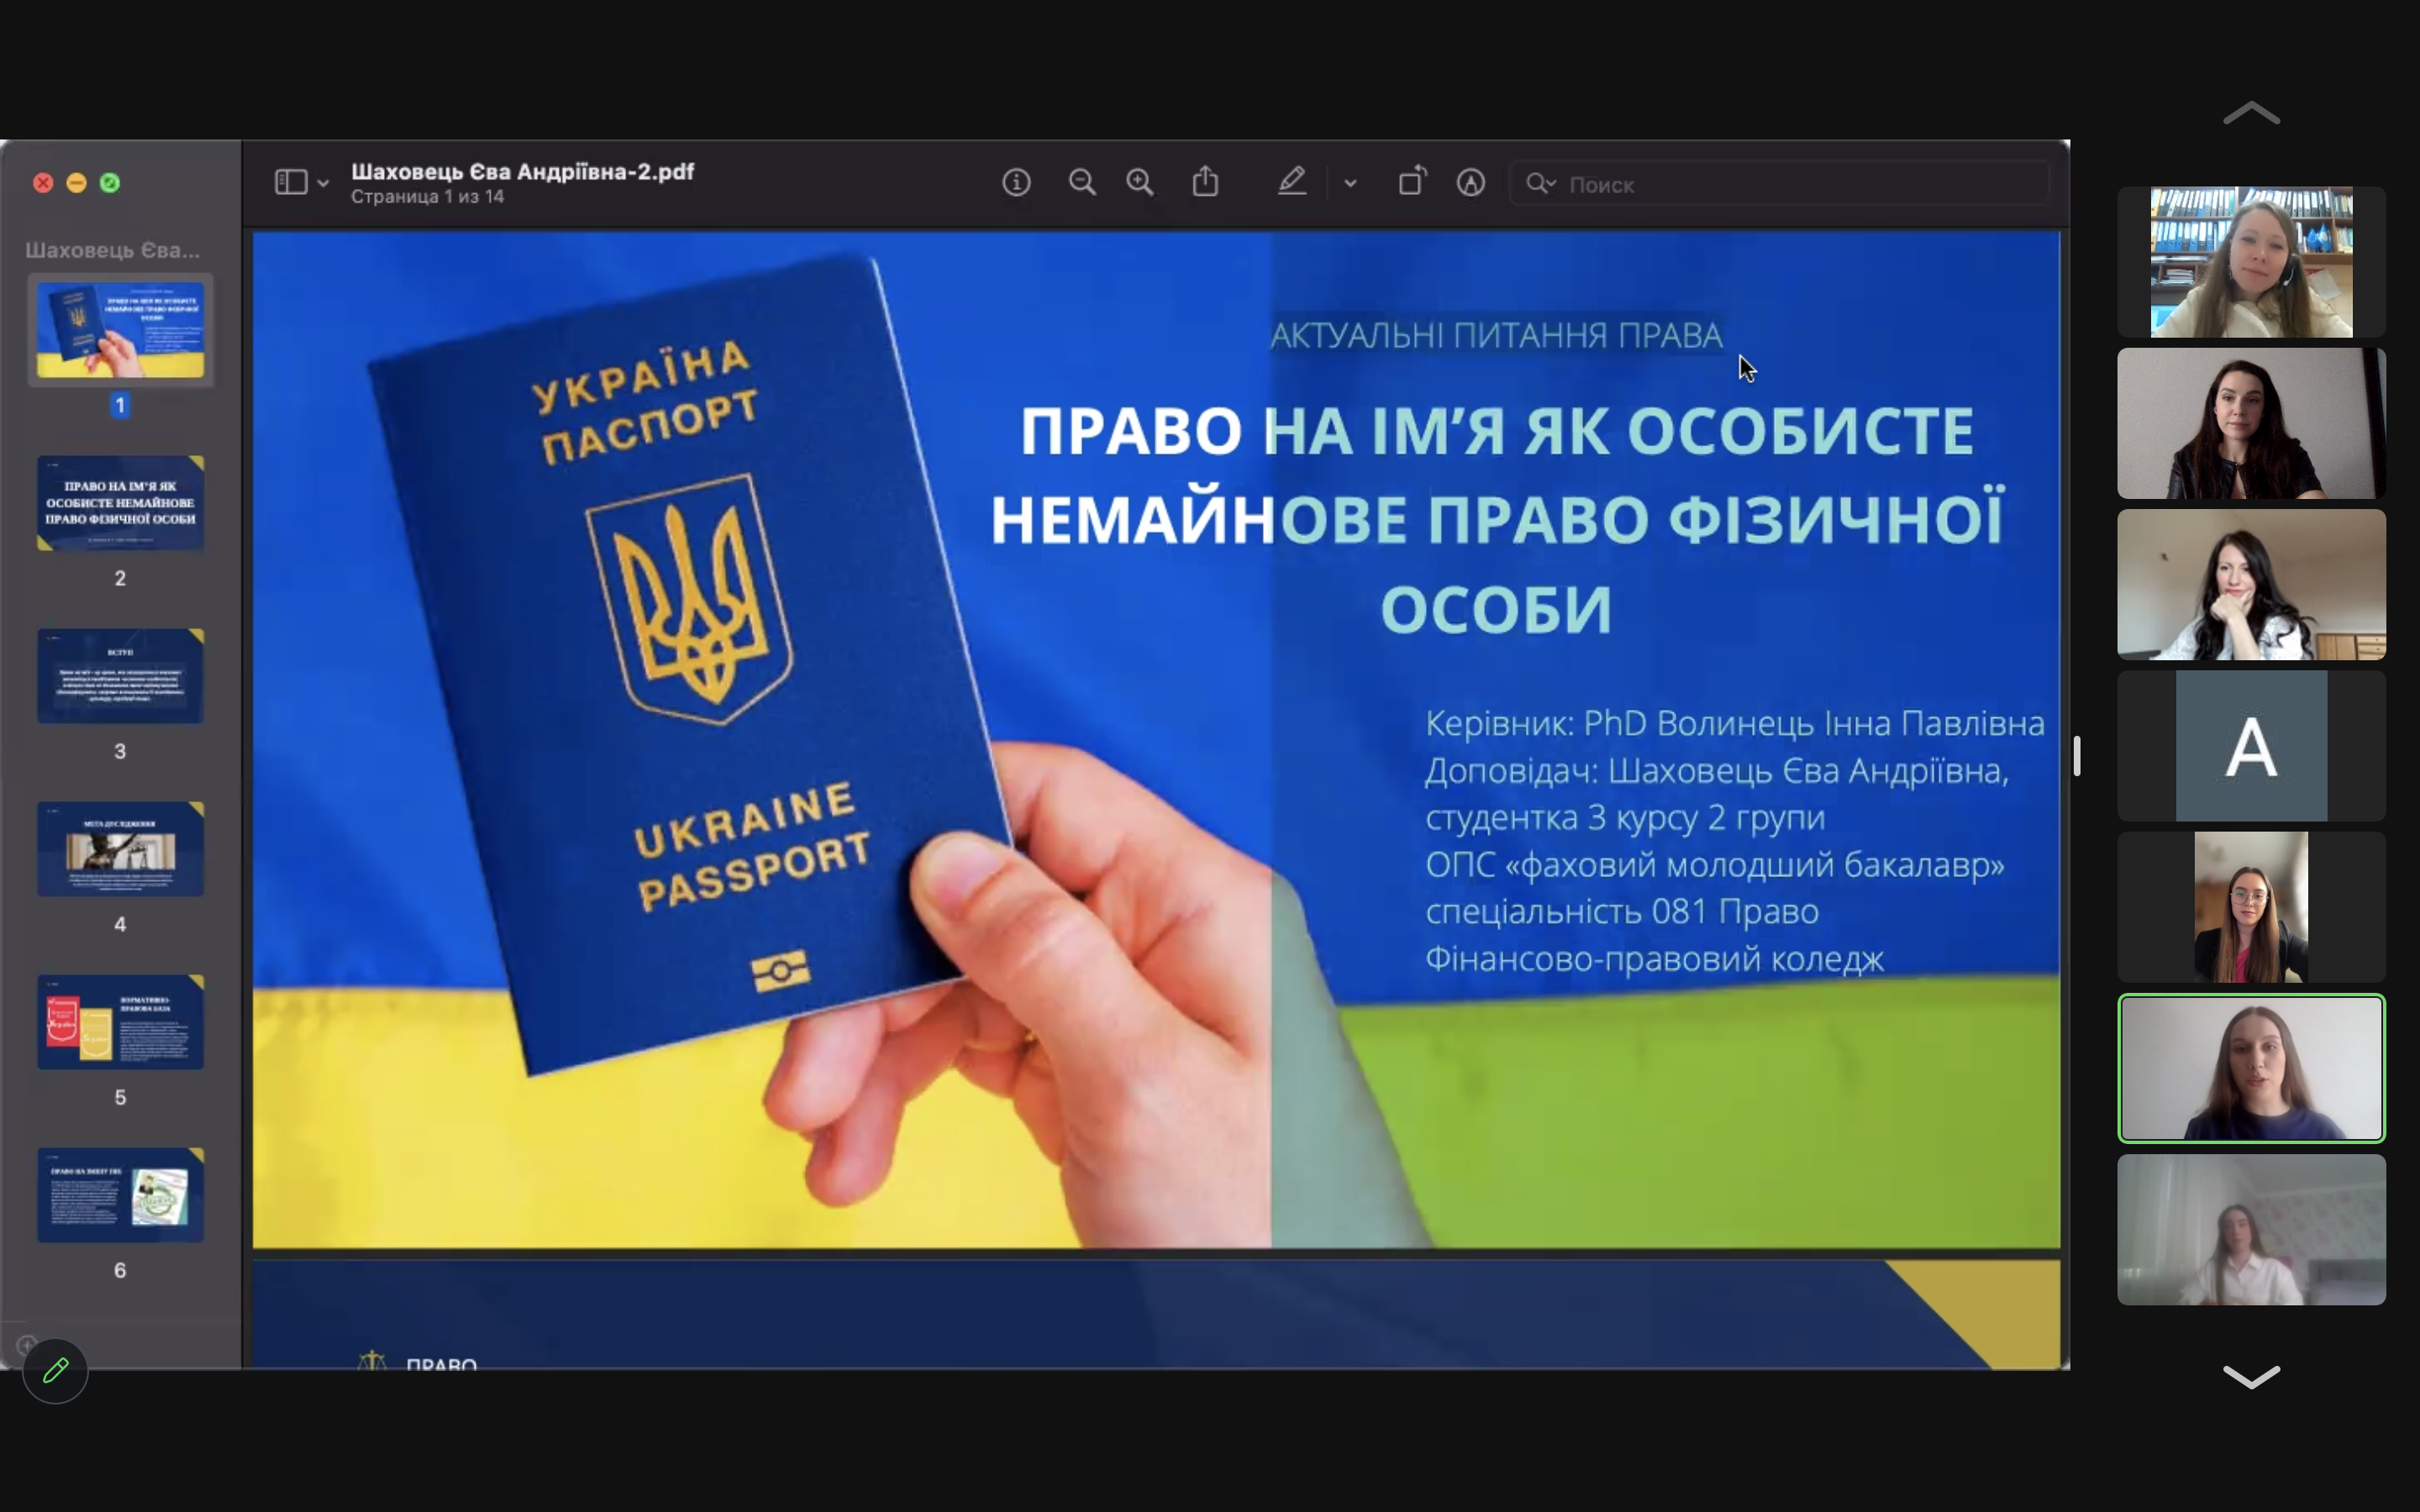Select the participant tile with letter A
This screenshot has height=1512, width=2420.
(2250, 746)
